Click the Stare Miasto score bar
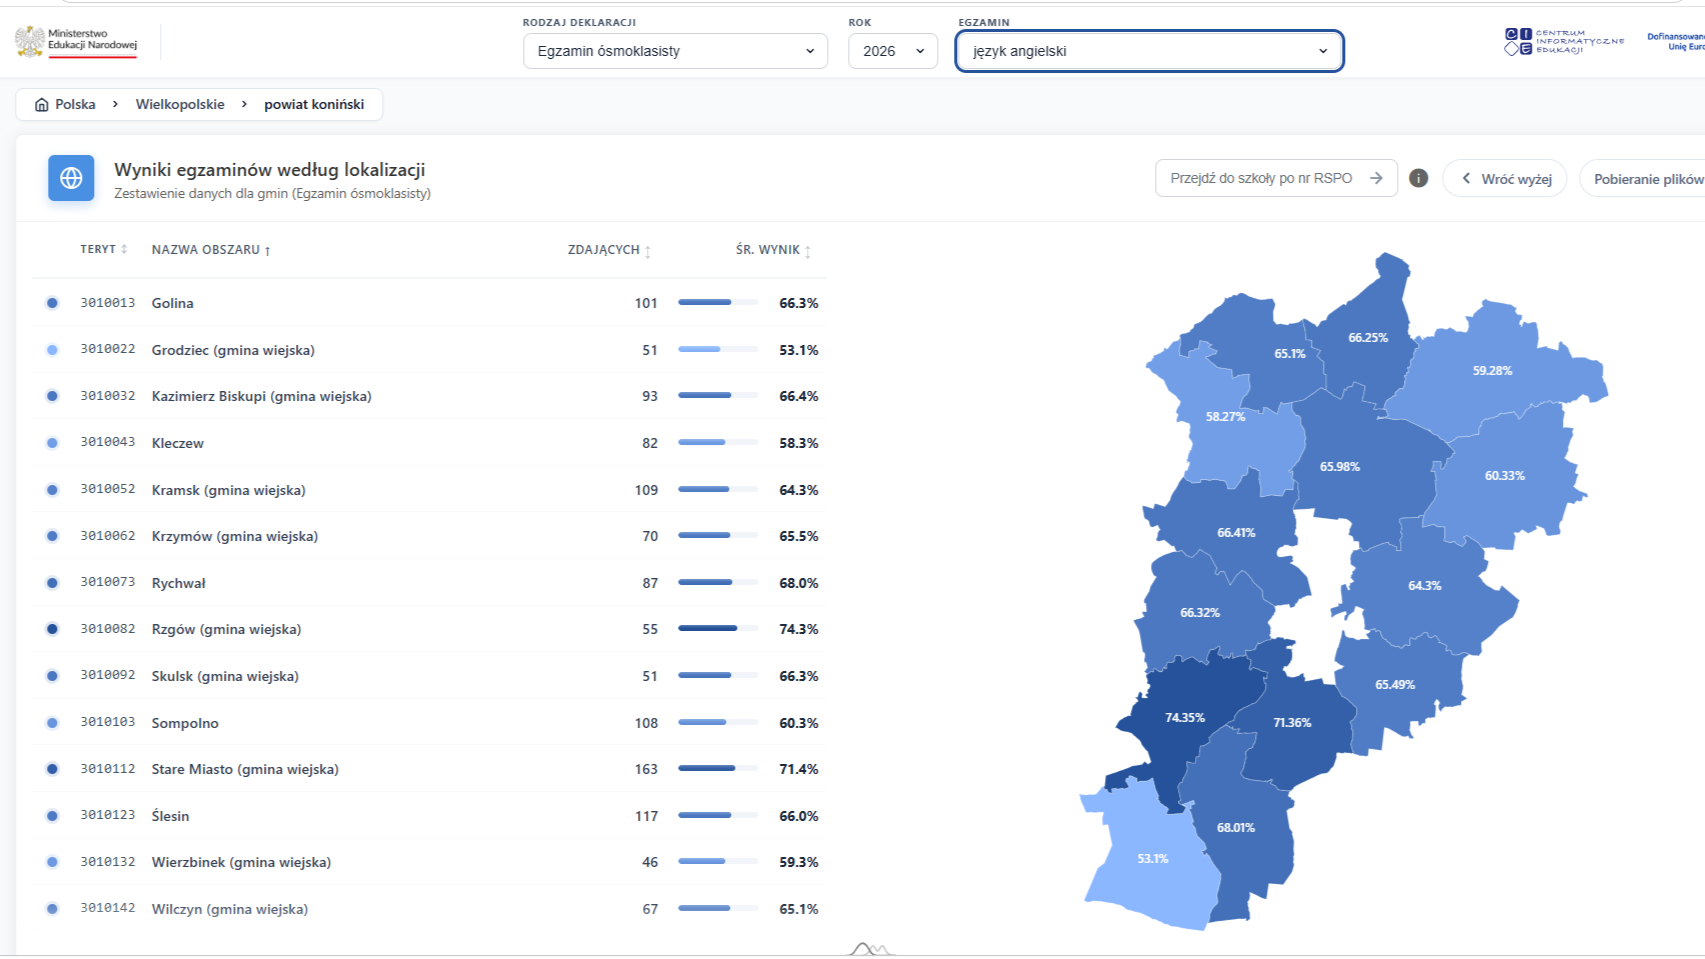 718,769
